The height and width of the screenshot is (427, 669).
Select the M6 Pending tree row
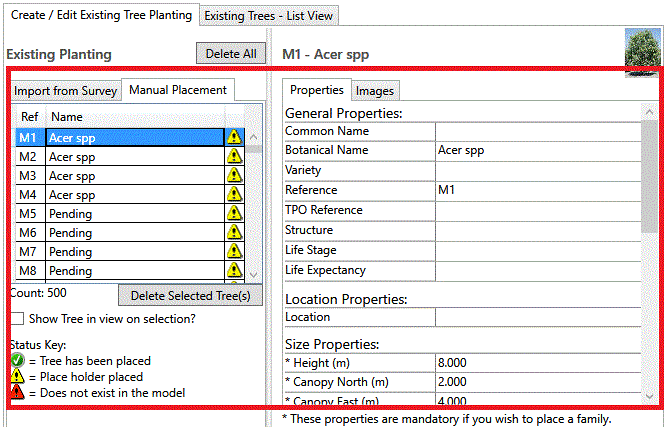click(120, 233)
